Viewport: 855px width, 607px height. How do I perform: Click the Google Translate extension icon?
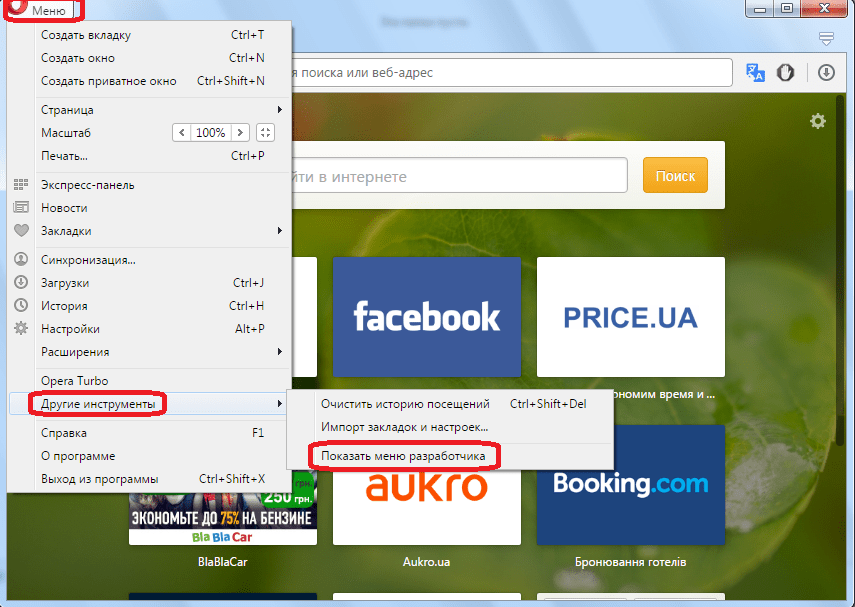coord(755,73)
